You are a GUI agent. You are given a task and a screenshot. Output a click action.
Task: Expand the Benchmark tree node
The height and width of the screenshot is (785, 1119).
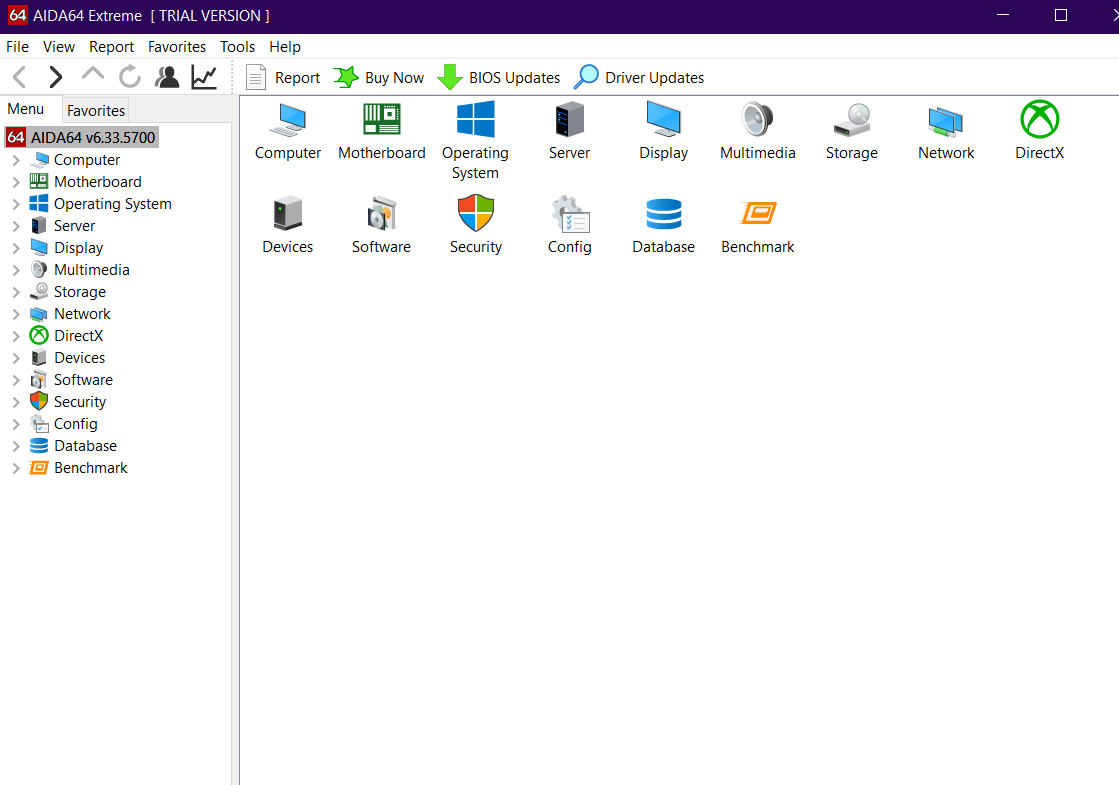pos(16,468)
